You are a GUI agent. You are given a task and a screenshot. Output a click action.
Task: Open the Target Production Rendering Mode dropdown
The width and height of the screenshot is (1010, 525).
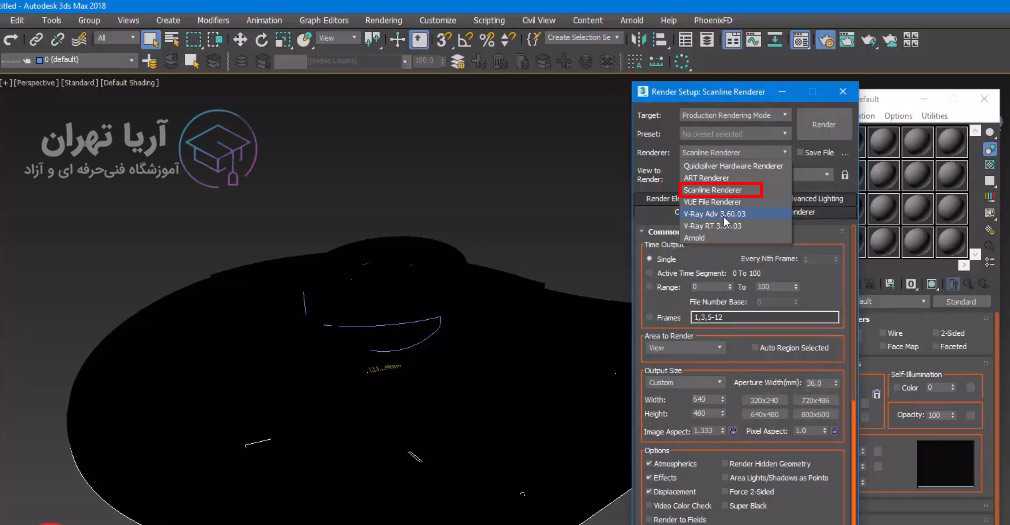point(735,115)
